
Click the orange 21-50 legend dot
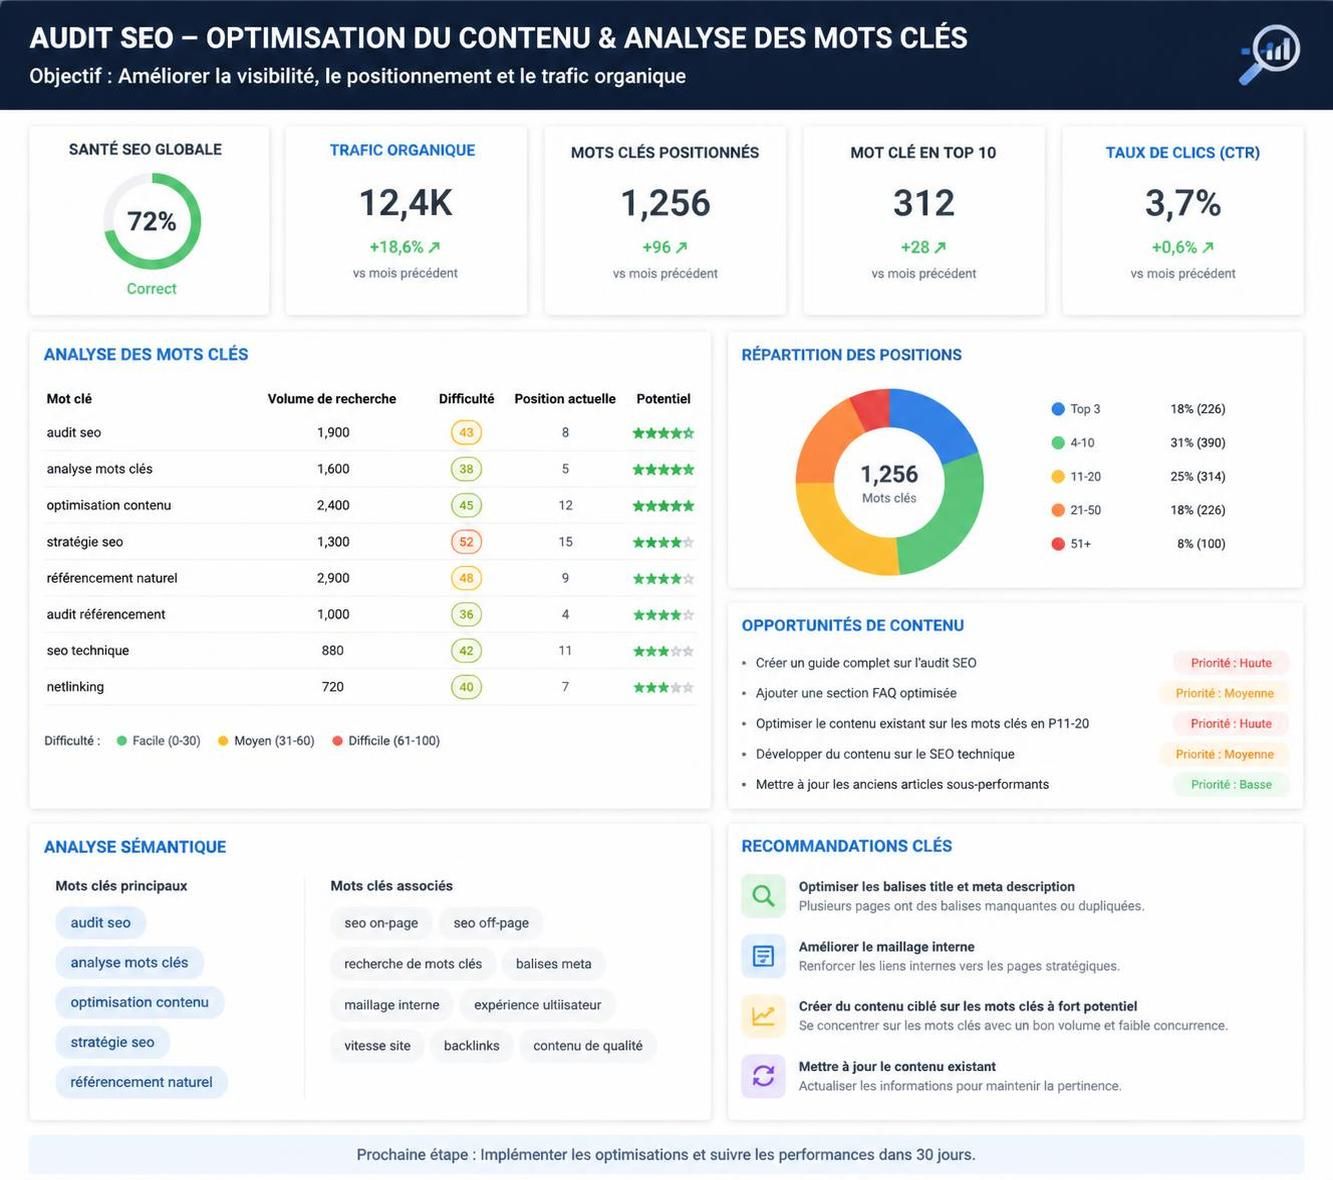point(1058,510)
